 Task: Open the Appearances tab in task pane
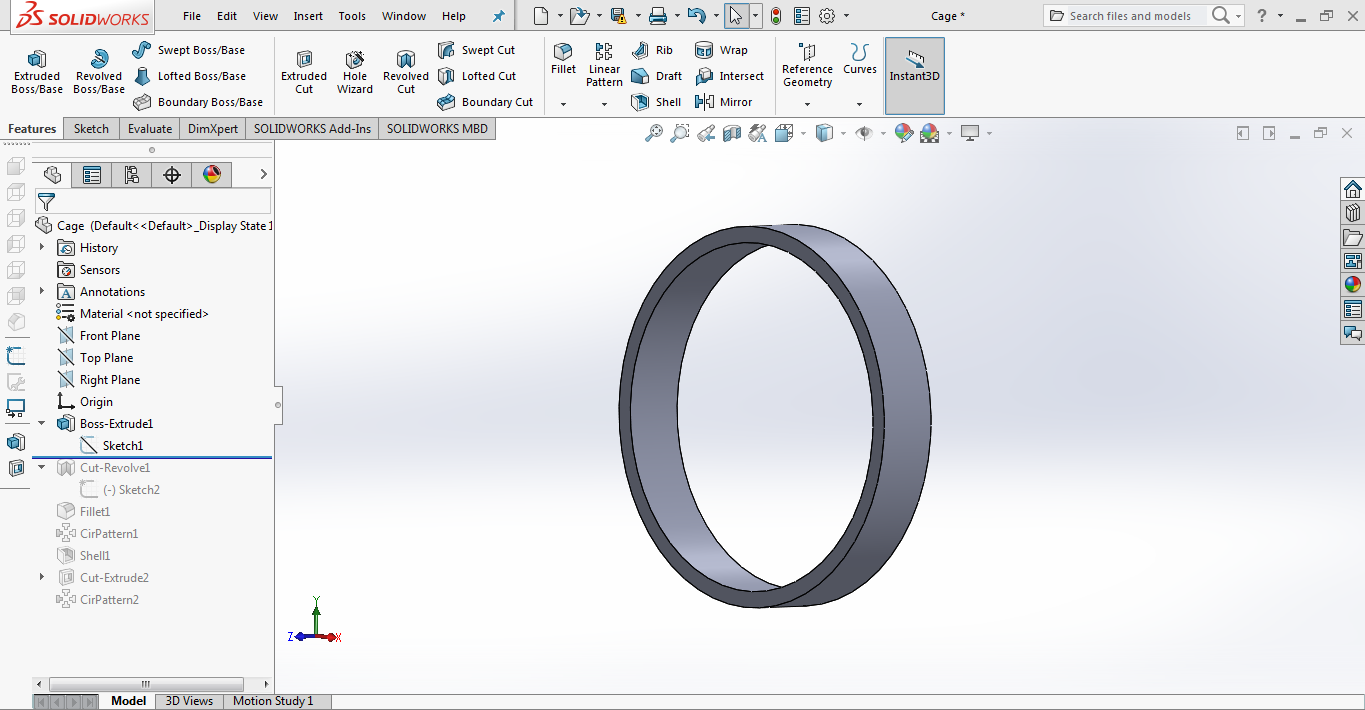pos(1352,285)
